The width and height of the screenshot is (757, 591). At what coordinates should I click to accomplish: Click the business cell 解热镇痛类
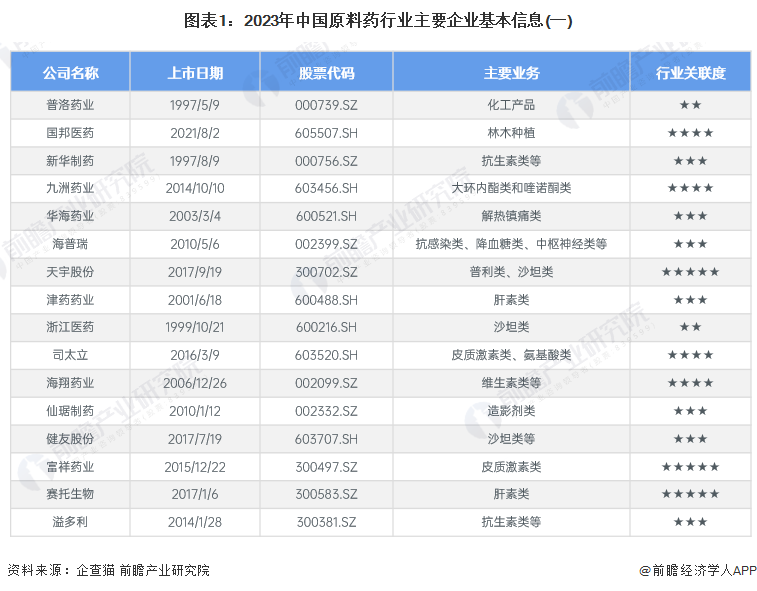511,216
